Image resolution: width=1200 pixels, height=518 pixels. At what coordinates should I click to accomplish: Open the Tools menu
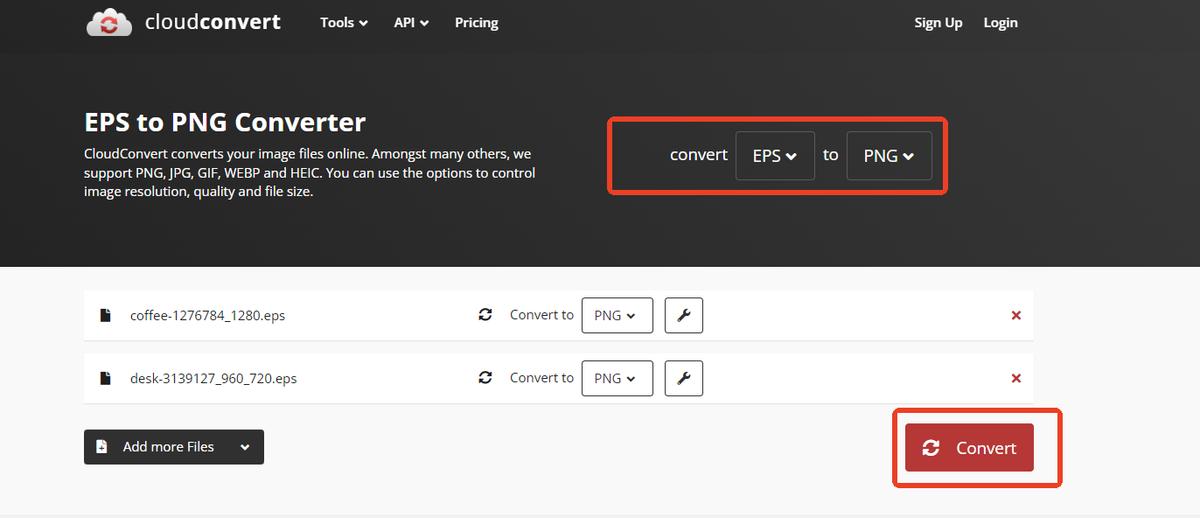pos(344,22)
